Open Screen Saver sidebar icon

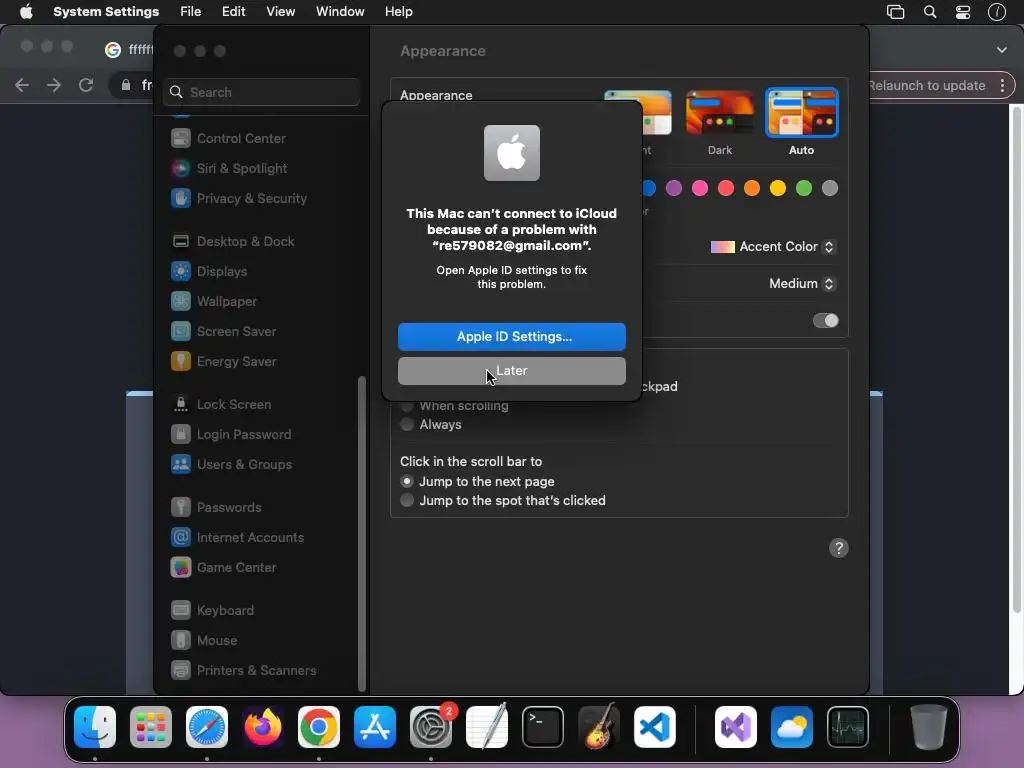181,332
